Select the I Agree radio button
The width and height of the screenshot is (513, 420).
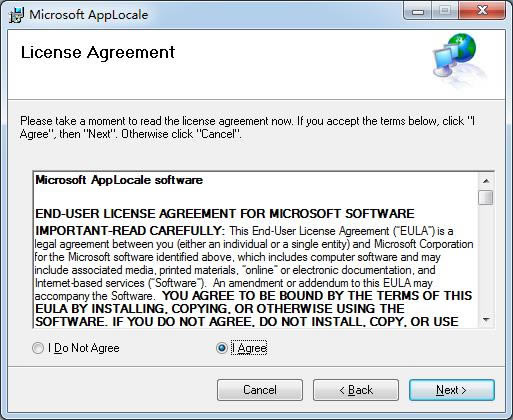pyautogui.click(x=222, y=348)
